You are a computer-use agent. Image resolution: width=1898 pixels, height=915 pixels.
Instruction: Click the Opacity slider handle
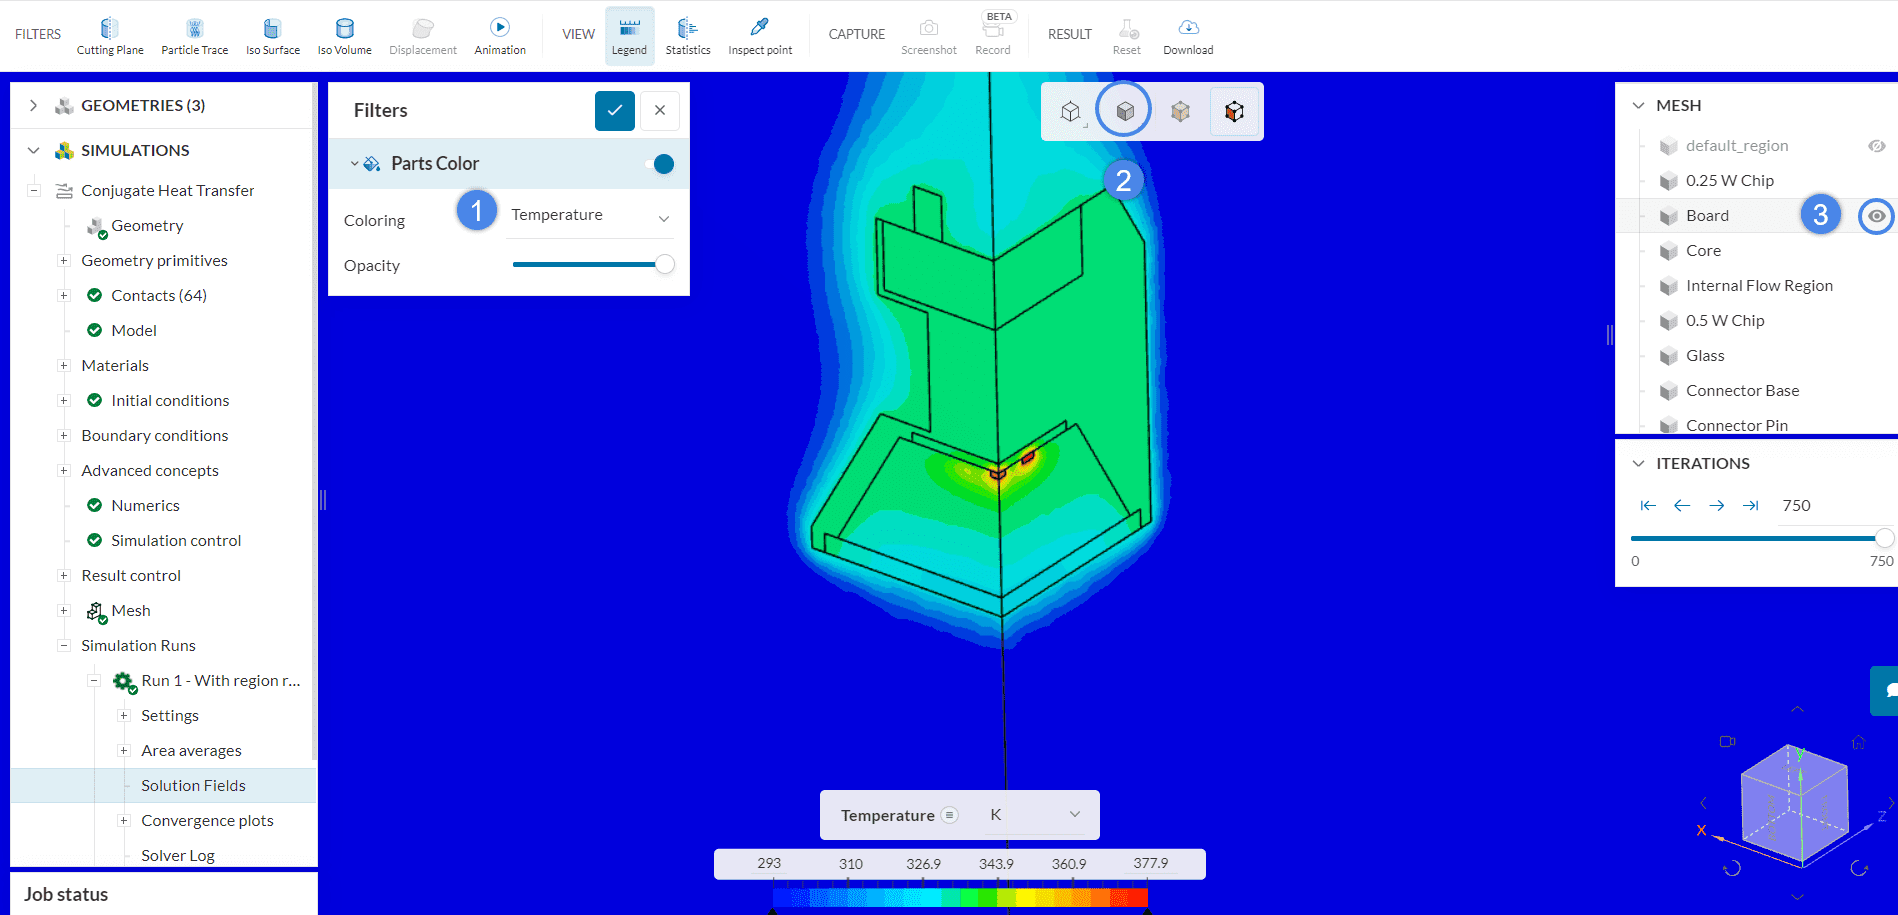click(x=664, y=265)
